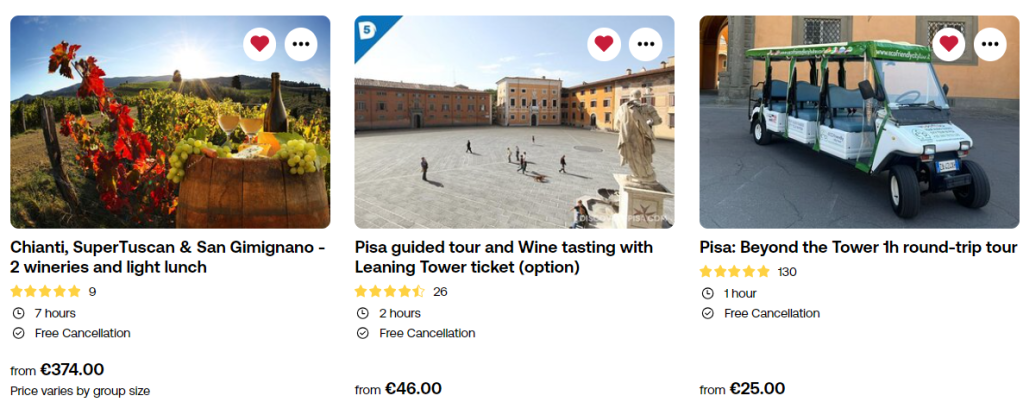Open Chianti, SuperTuscan & San Gimignano tour title
The width and height of the screenshot is (1023, 402).
tap(168, 257)
